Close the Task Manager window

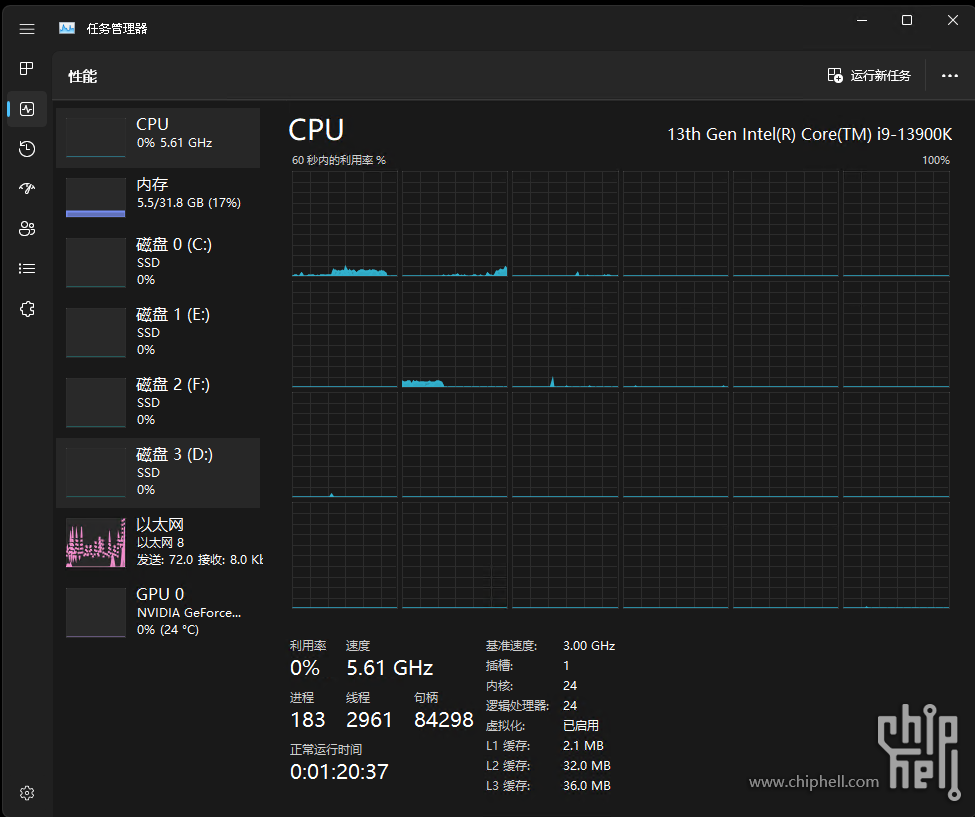click(x=953, y=21)
